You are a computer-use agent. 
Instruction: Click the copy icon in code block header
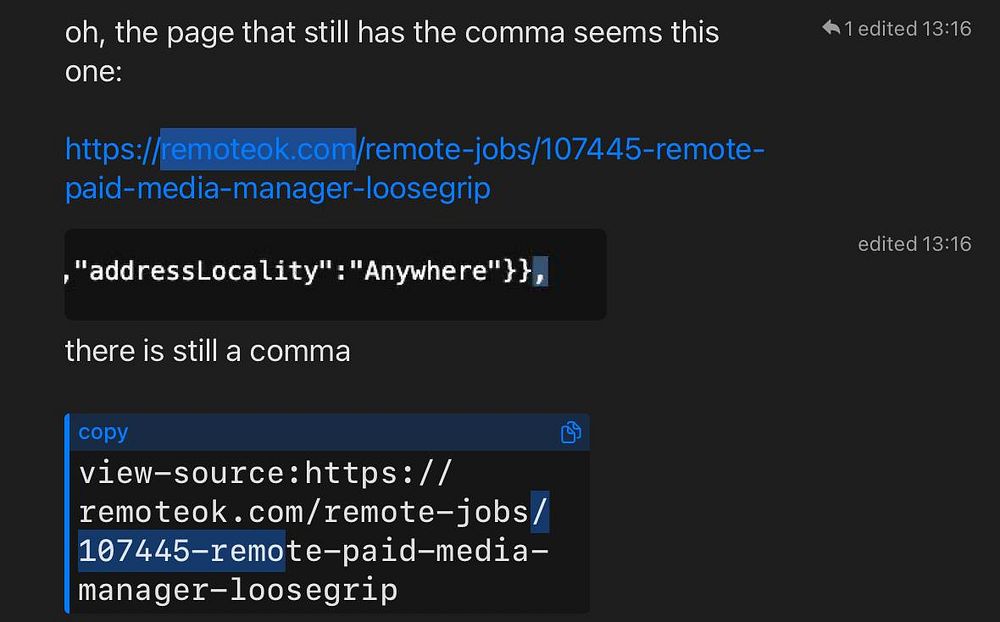pos(570,432)
